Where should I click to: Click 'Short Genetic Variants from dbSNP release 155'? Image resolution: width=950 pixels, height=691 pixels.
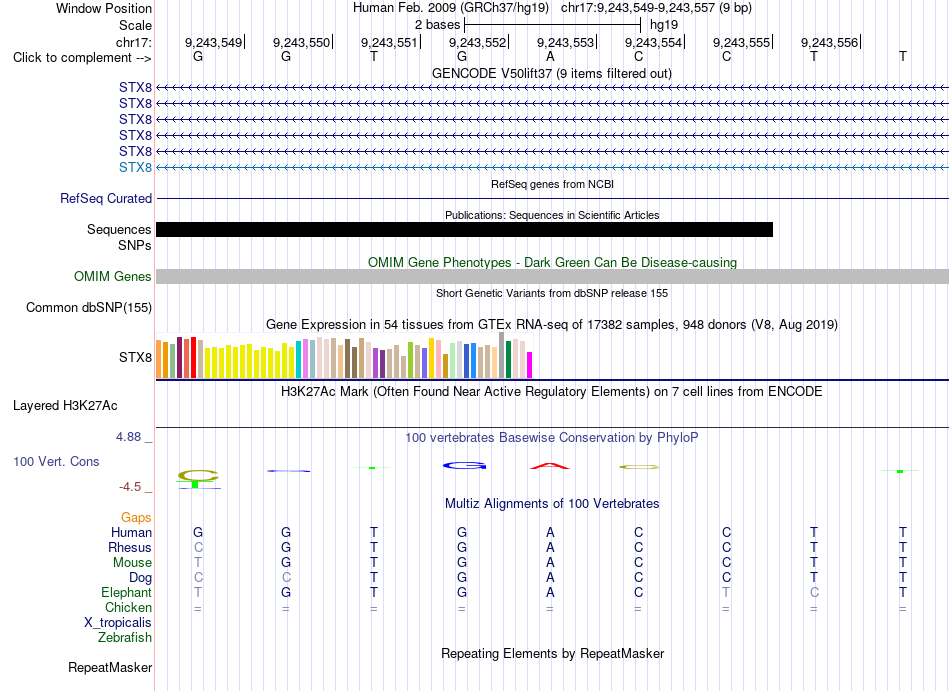coord(552,293)
